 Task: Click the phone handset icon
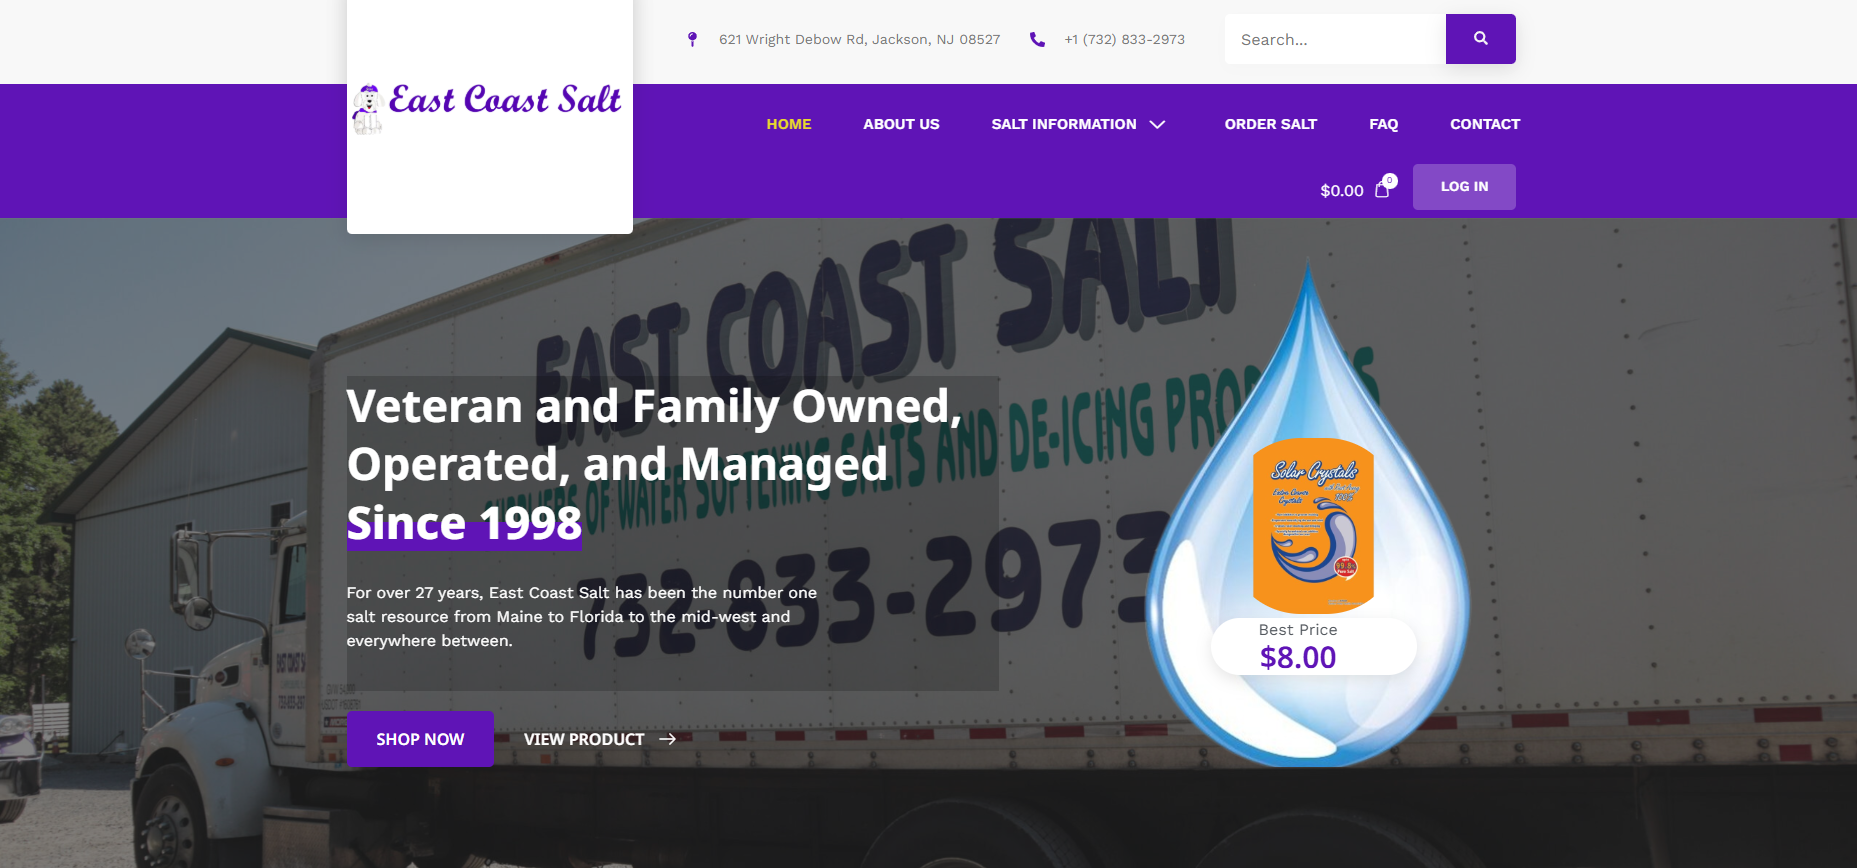click(x=1037, y=39)
